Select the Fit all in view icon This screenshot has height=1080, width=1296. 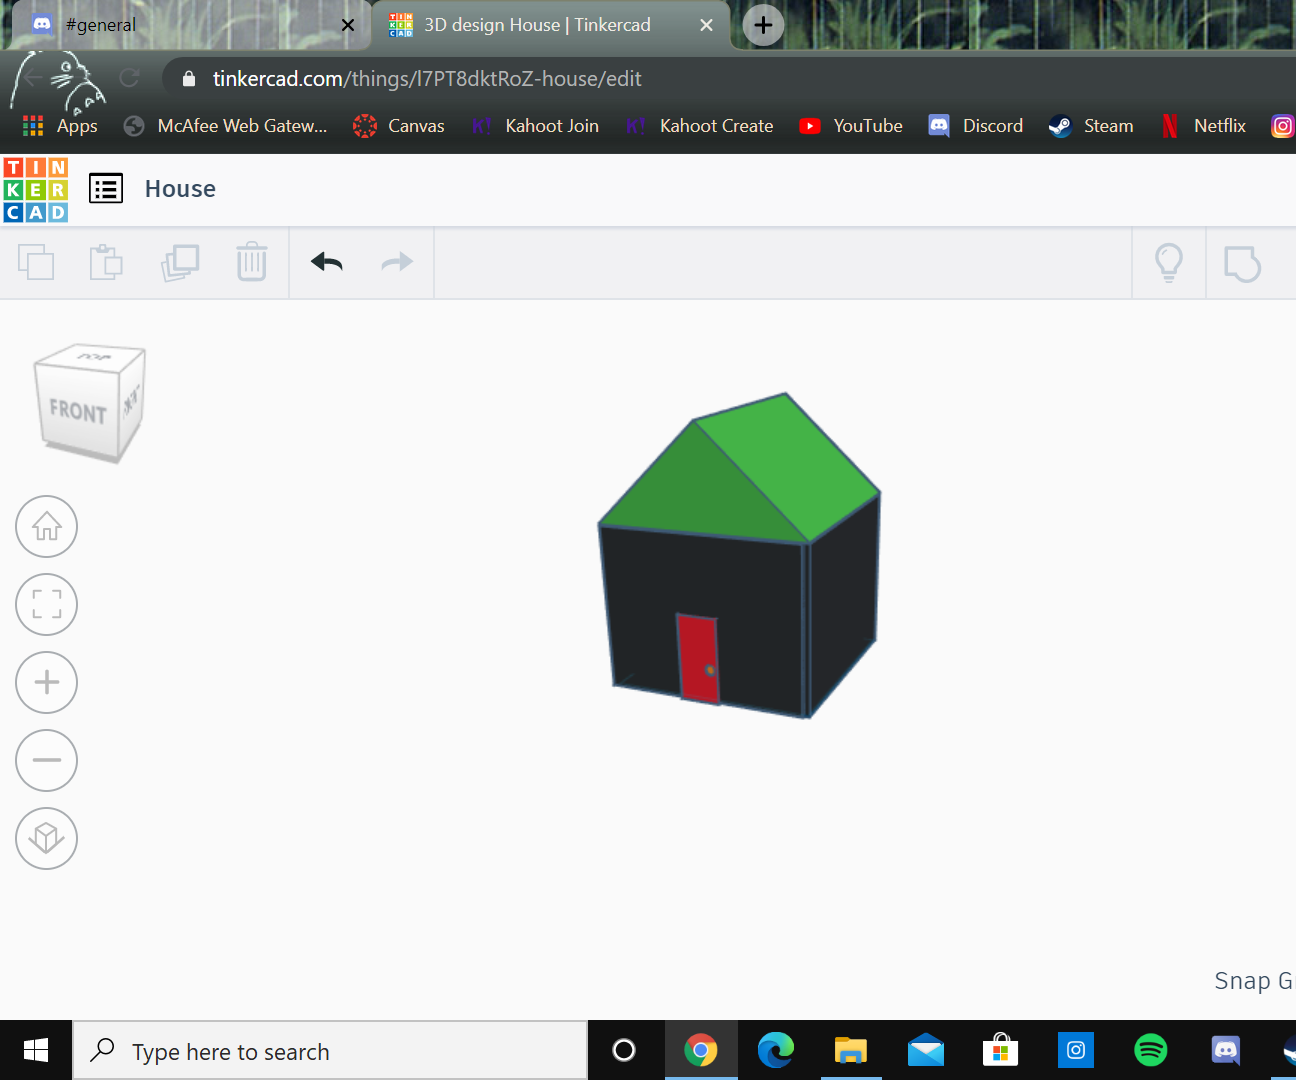pyautogui.click(x=46, y=604)
